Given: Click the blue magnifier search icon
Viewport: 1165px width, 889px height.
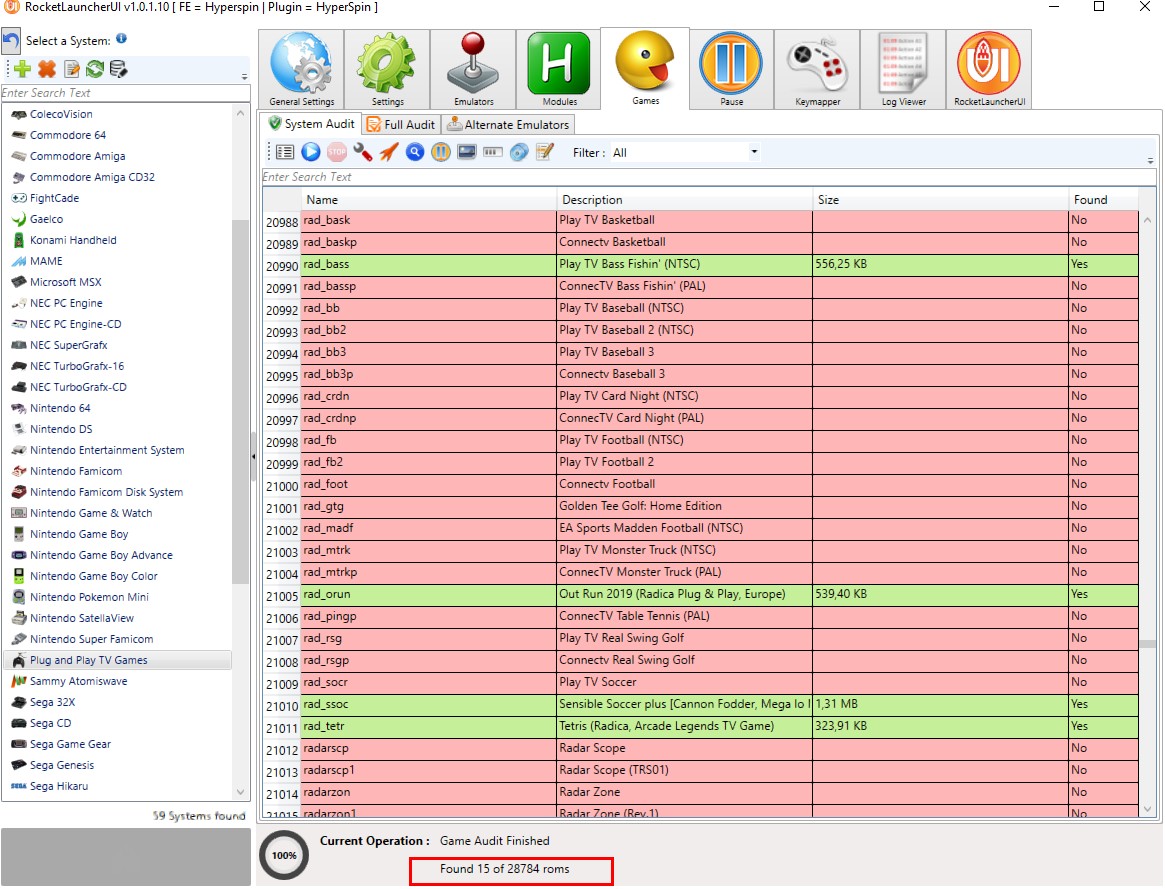Looking at the screenshot, I should pyautogui.click(x=415, y=152).
